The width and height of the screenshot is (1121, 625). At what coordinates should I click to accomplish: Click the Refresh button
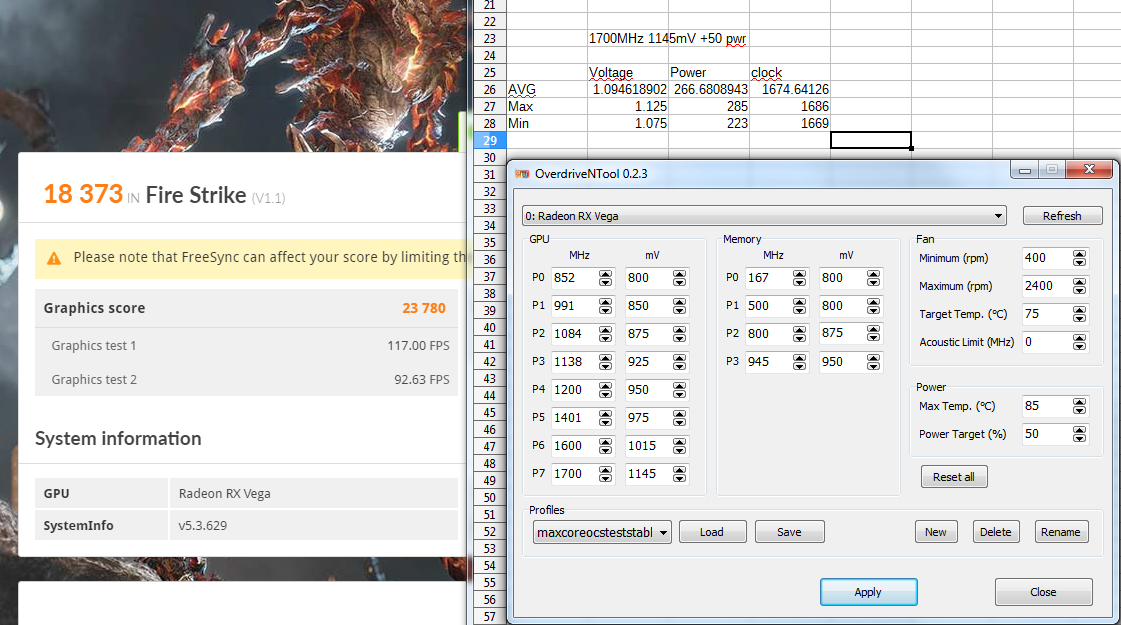pos(1062,215)
